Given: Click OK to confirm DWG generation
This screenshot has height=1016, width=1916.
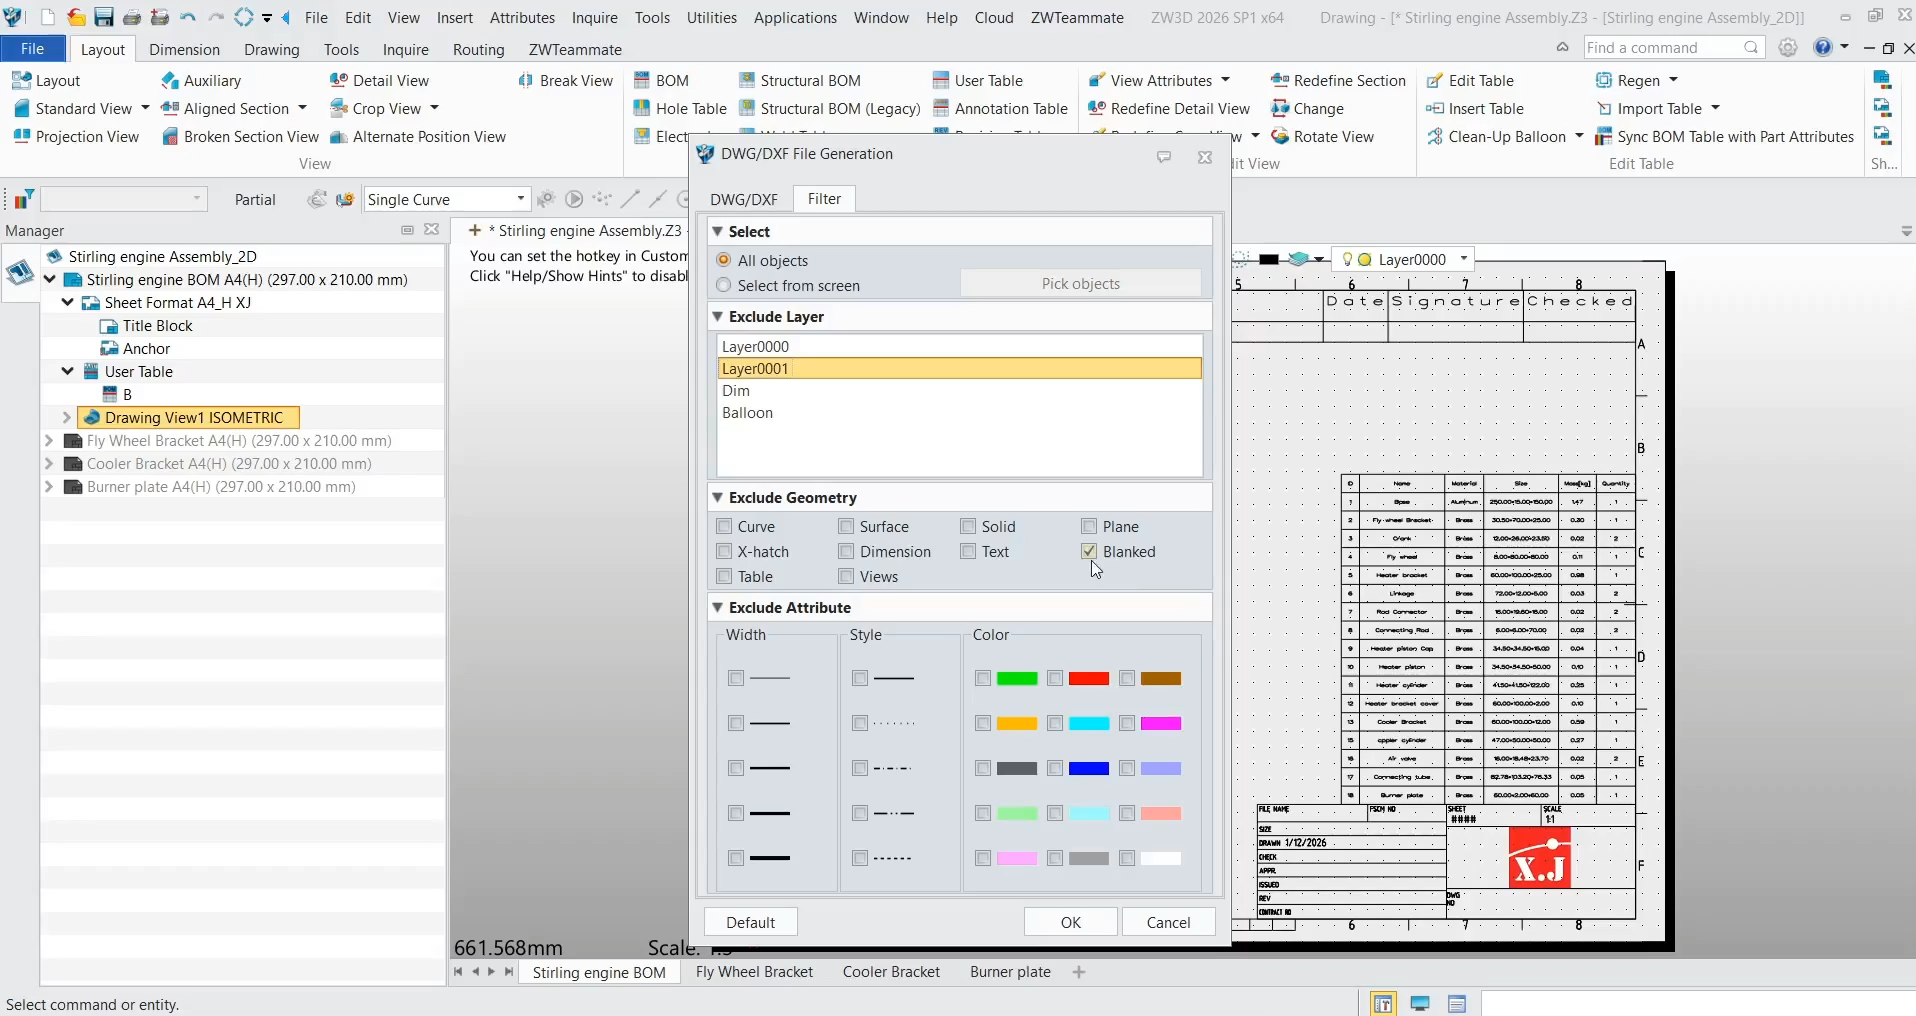Looking at the screenshot, I should [x=1070, y=921].
